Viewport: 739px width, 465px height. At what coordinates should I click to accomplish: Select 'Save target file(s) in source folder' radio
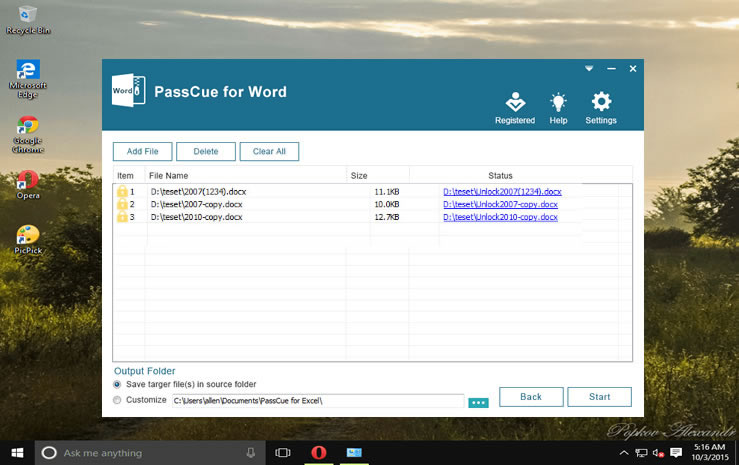click(x=117, y=384)
